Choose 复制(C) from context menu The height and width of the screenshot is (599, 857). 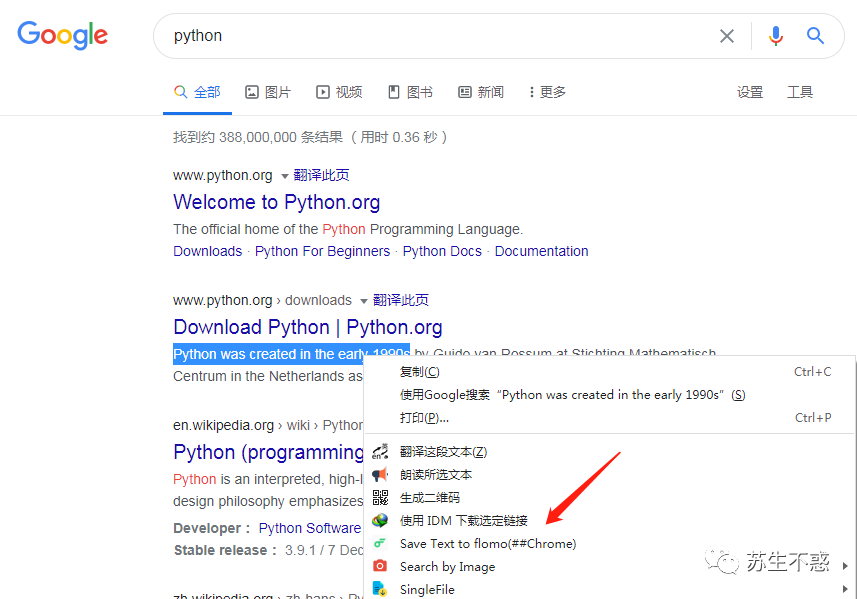tap(610, 372)
